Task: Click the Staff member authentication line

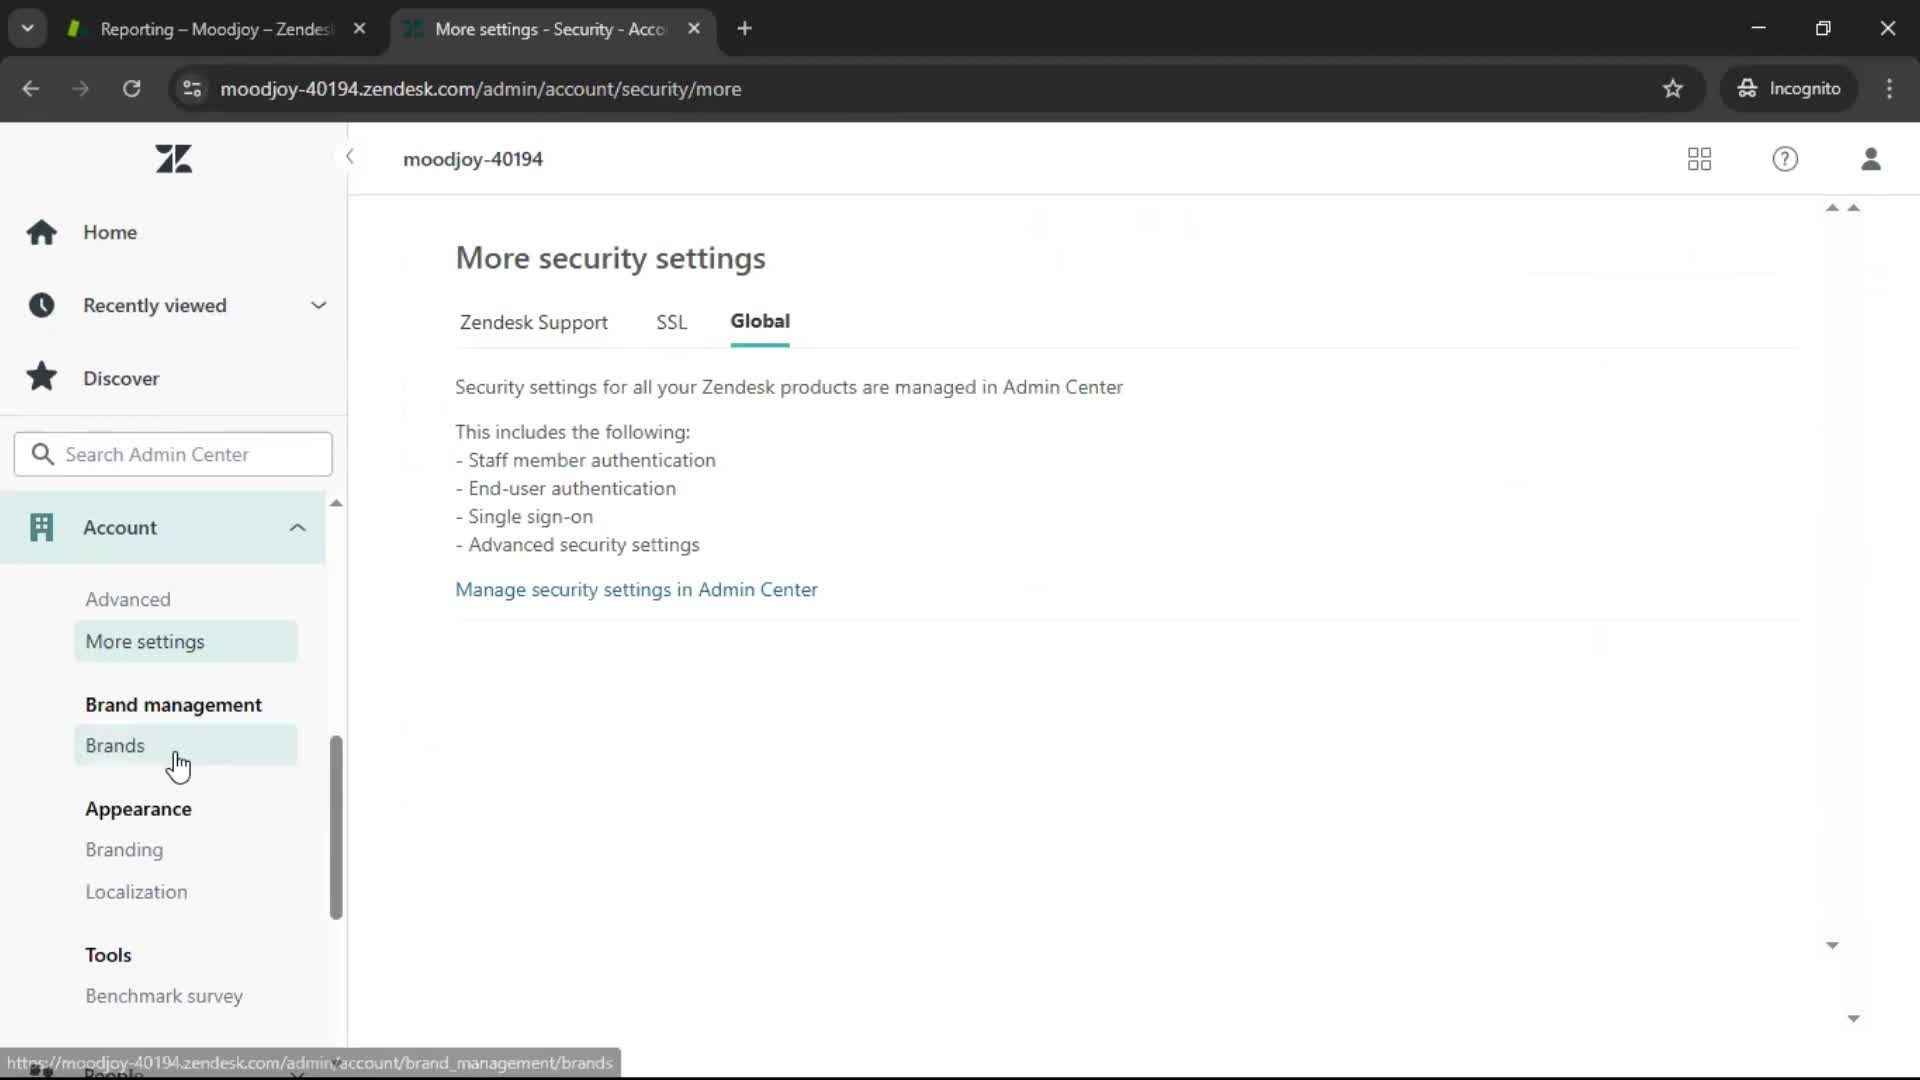Action: [x=585, y=460]
